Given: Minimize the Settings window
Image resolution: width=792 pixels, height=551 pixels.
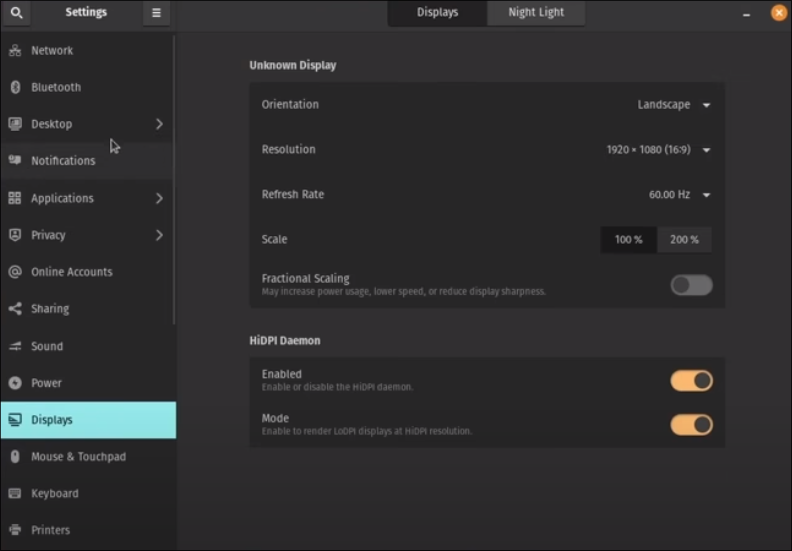Looking at the screenshot, I should [x=746, y=14].
